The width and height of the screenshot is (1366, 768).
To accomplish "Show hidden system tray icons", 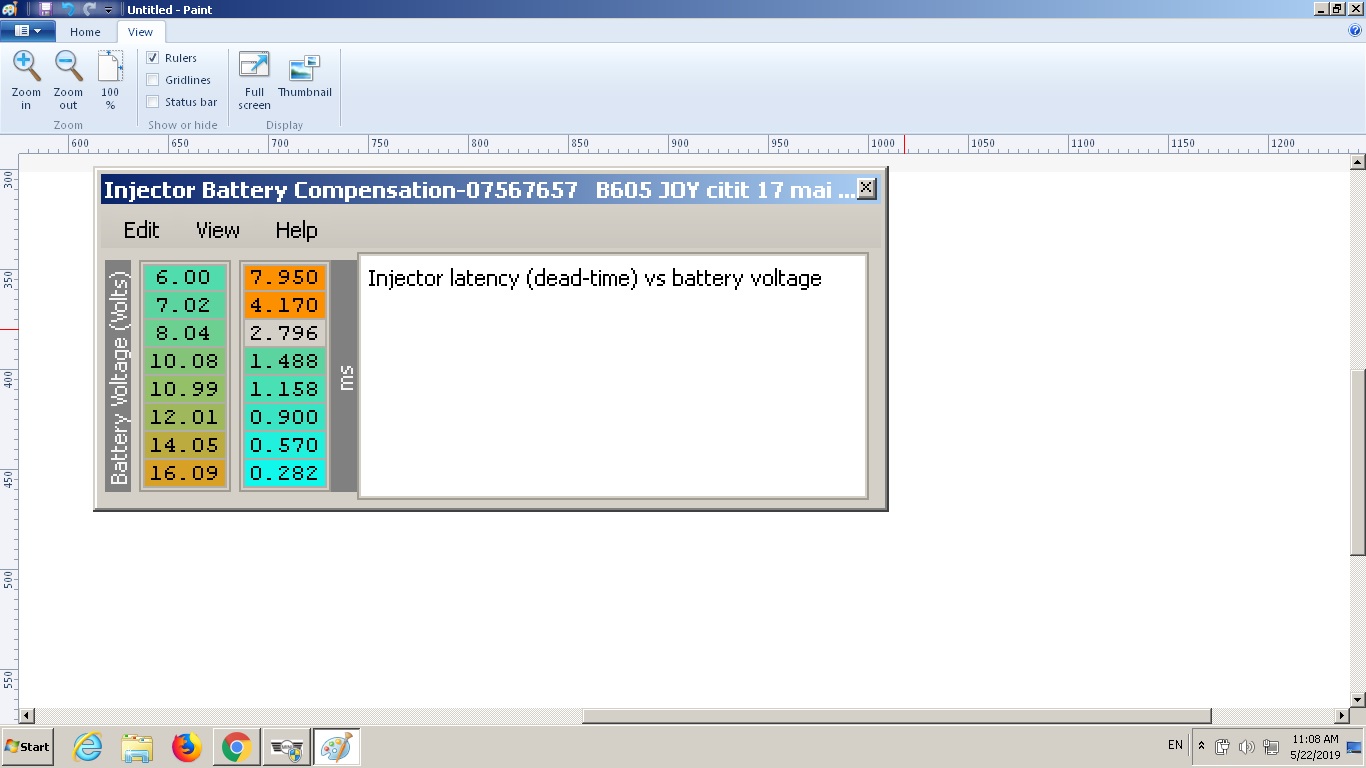I will point(1201,746).
